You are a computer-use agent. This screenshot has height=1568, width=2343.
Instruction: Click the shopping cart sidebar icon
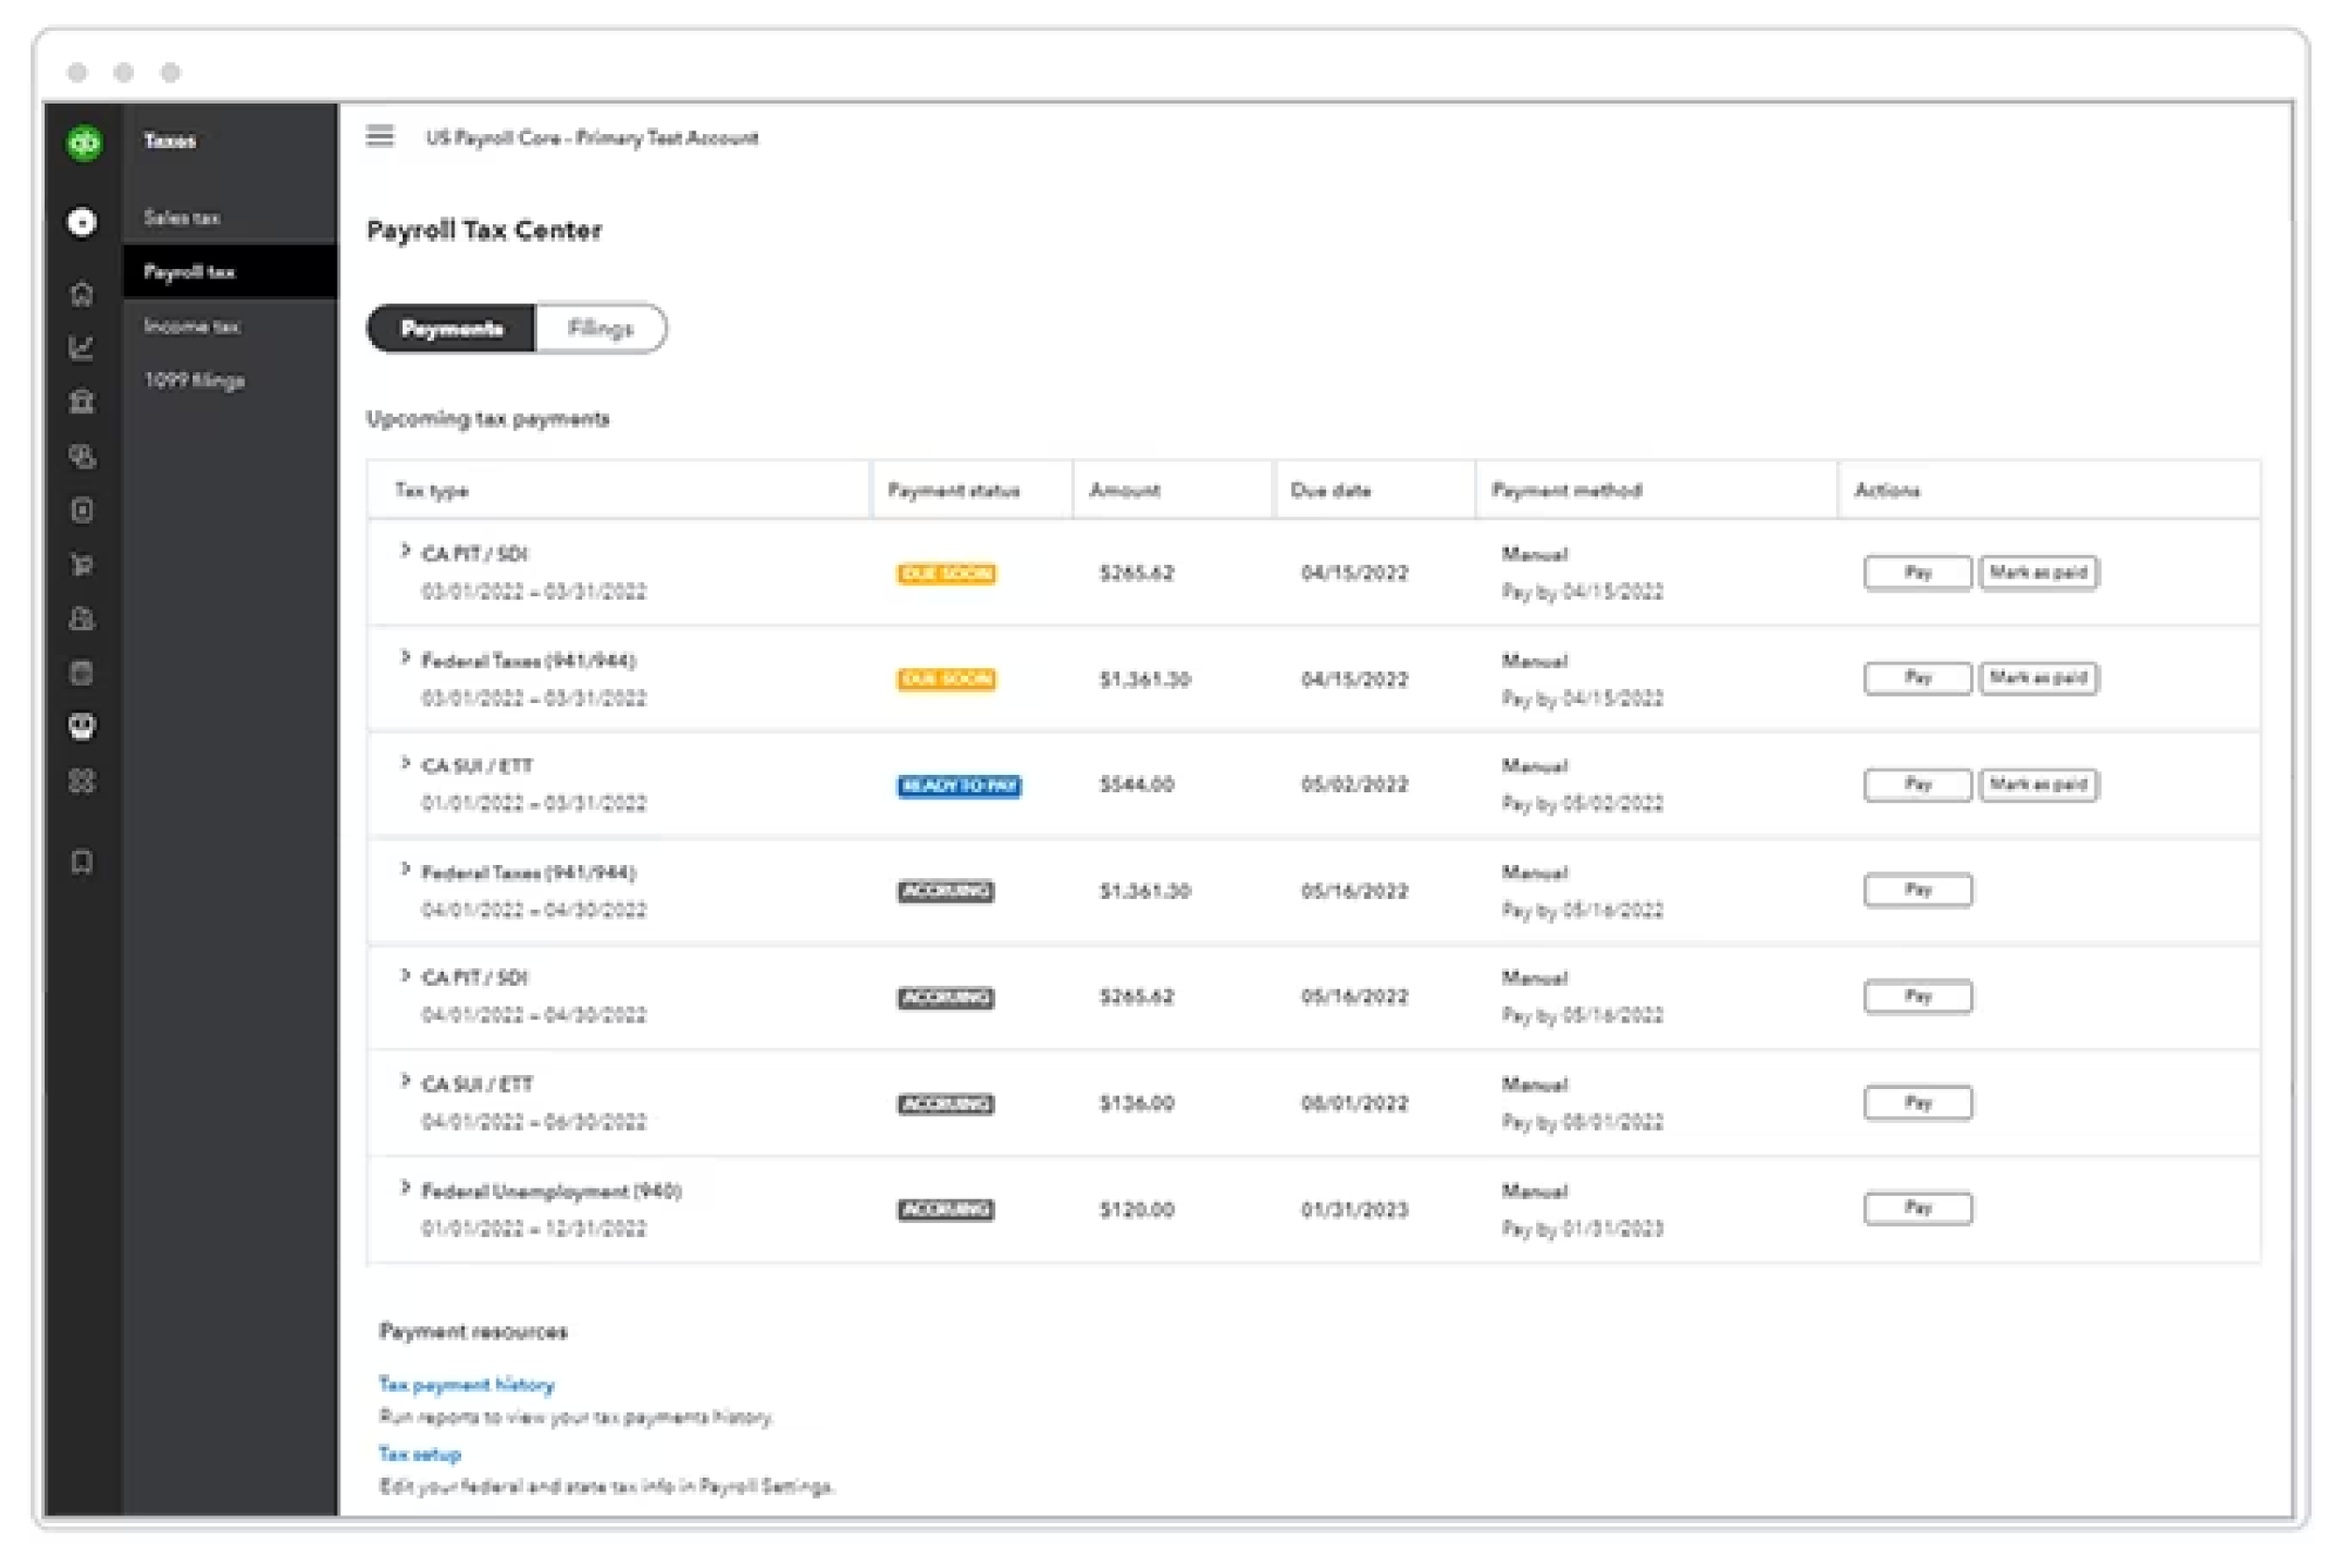pos(82,565)
